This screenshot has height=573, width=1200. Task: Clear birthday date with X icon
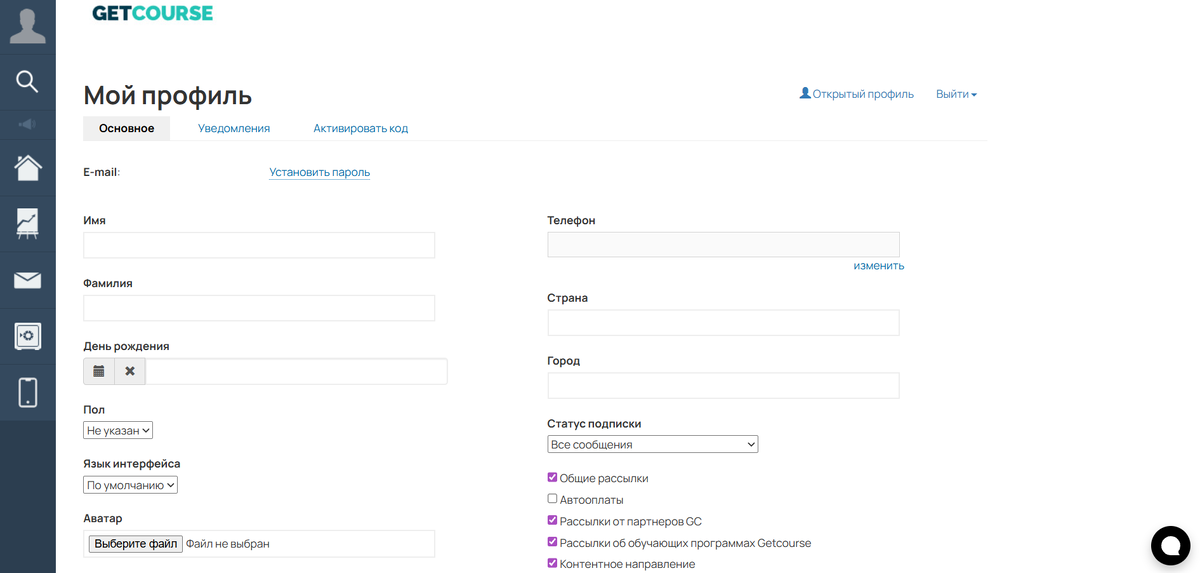click(130, 371)
